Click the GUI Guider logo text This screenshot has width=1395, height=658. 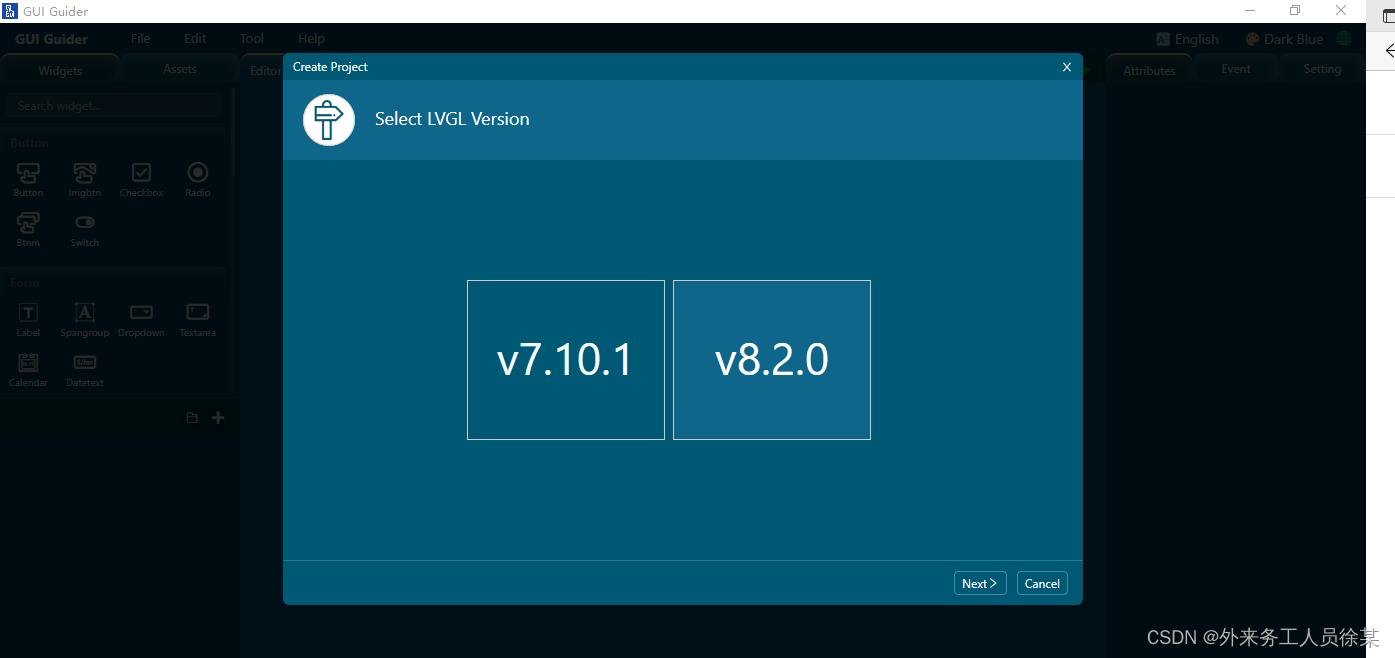click(52, 39)
